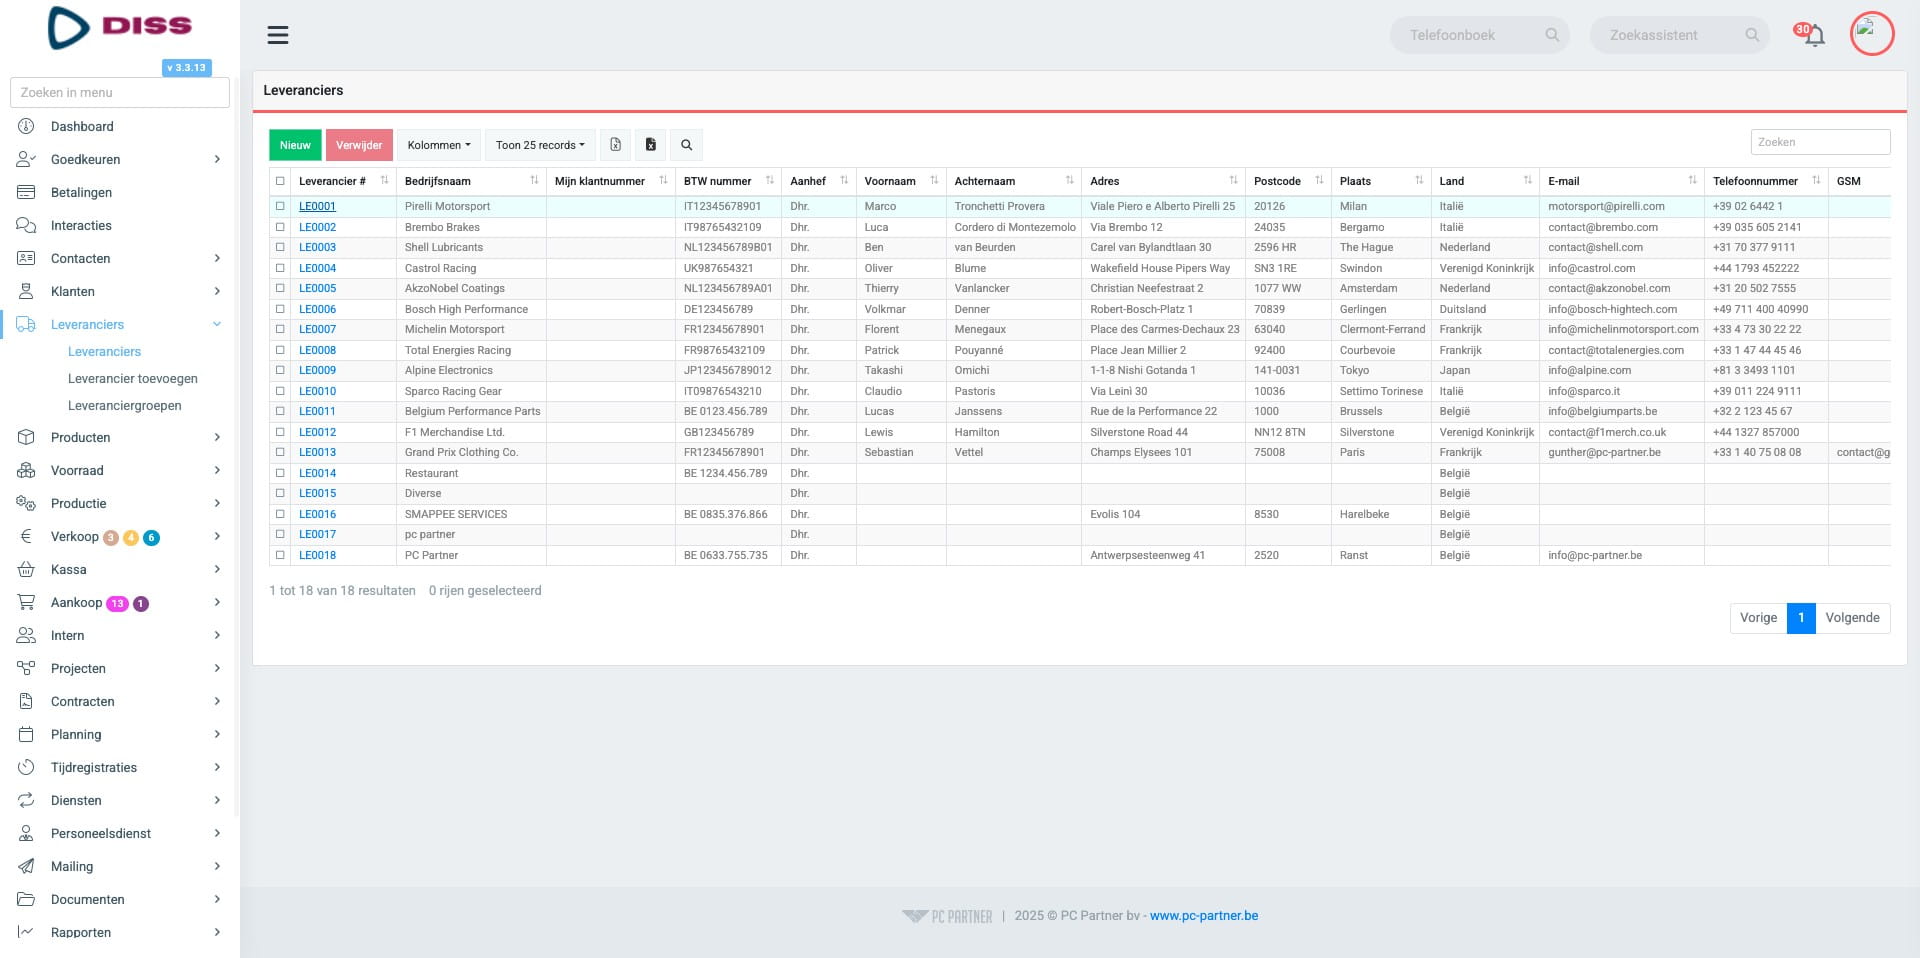The height and width of the screenshot is (958, 1920).
Task: Tick the checkbox for row LE0015
Action: click(x=280, y=493)
